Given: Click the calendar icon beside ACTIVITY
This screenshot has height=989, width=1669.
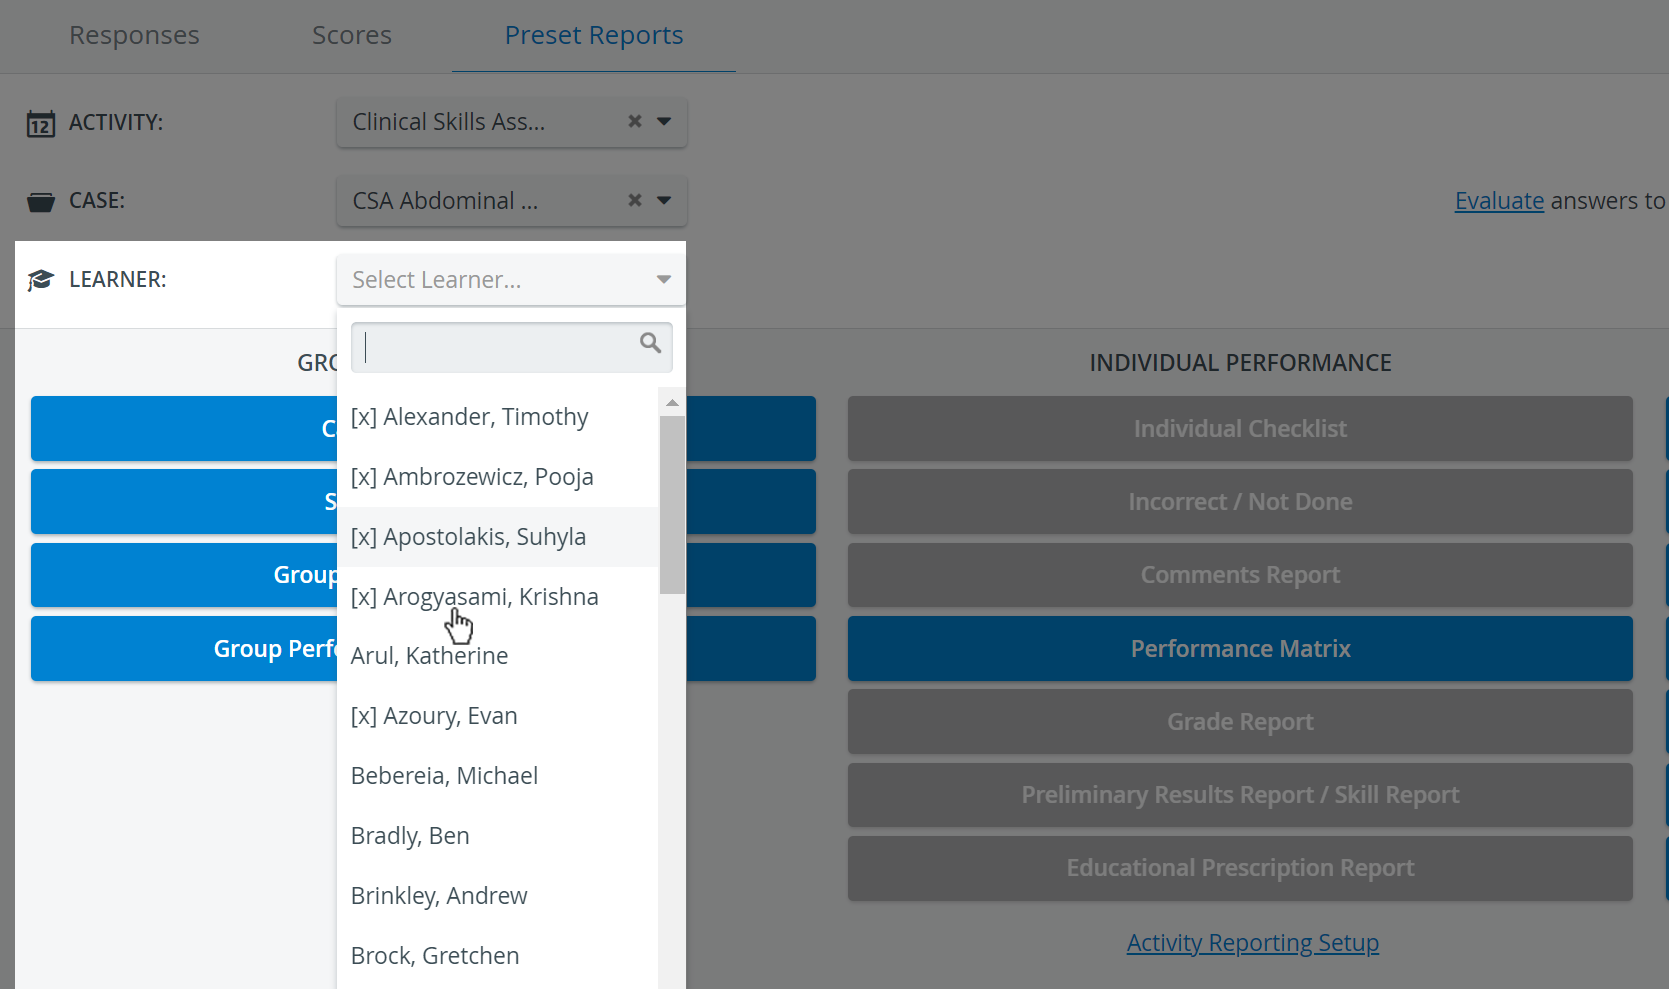Looking at the screenshot, I should point(40,123).
